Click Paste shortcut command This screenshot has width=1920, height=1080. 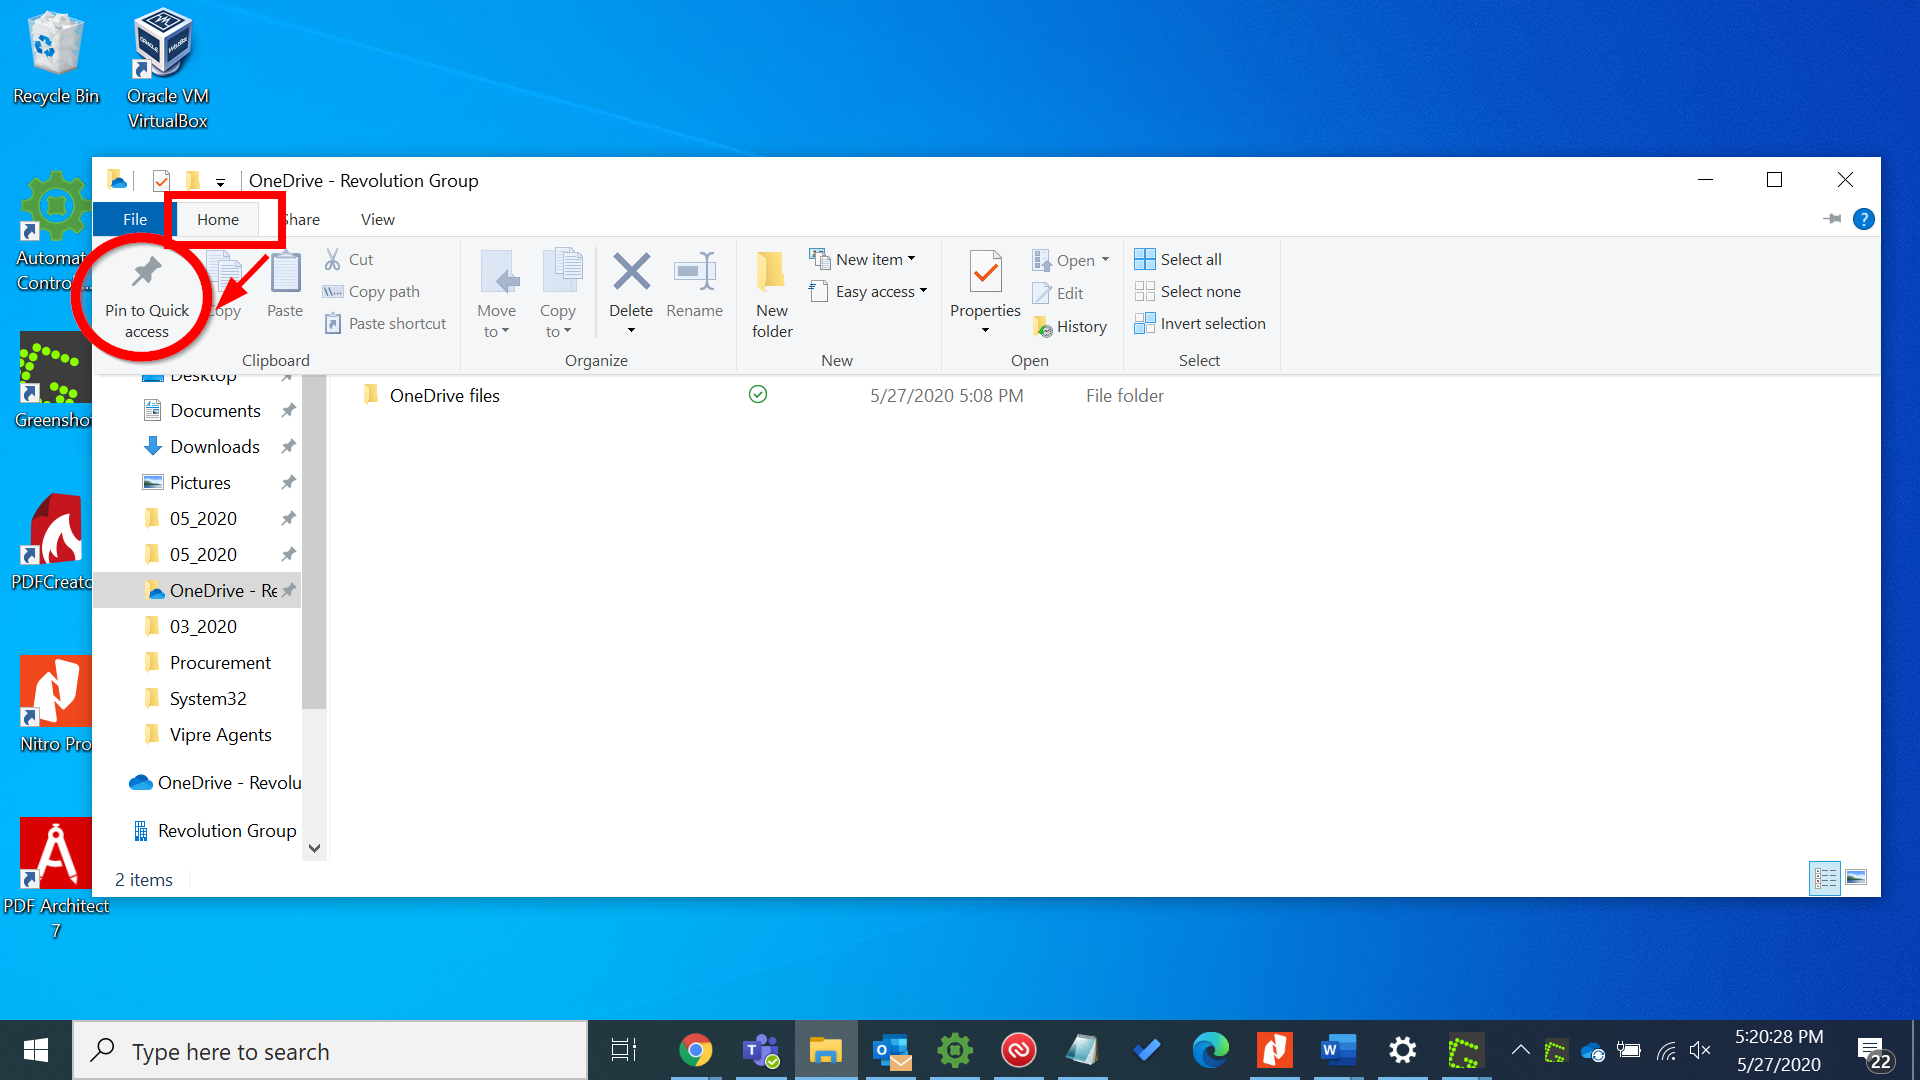pyautogui.click(x=385, y=323)
